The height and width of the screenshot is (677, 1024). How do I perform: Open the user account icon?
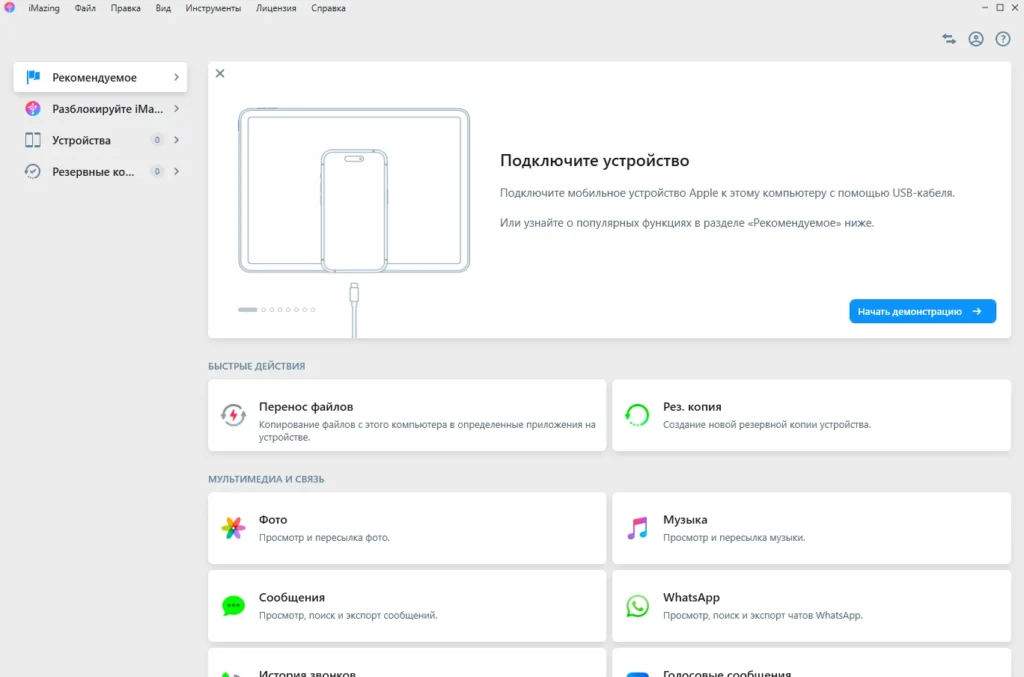(x=976, y=39)
